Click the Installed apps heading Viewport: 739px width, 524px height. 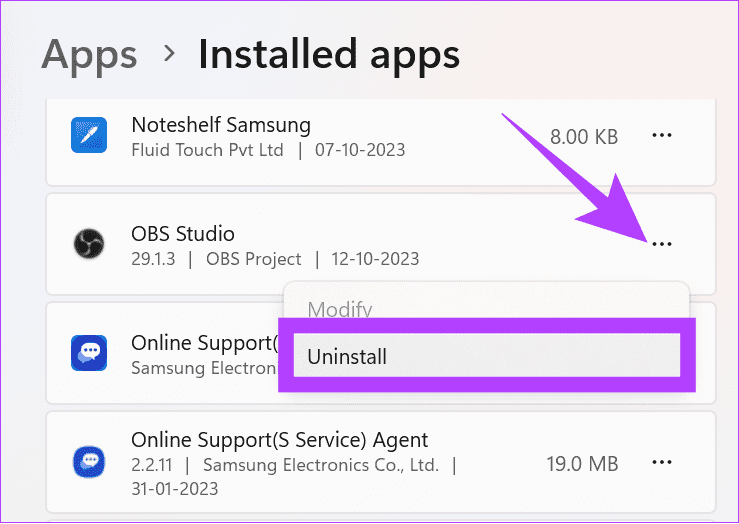(329, 56)
